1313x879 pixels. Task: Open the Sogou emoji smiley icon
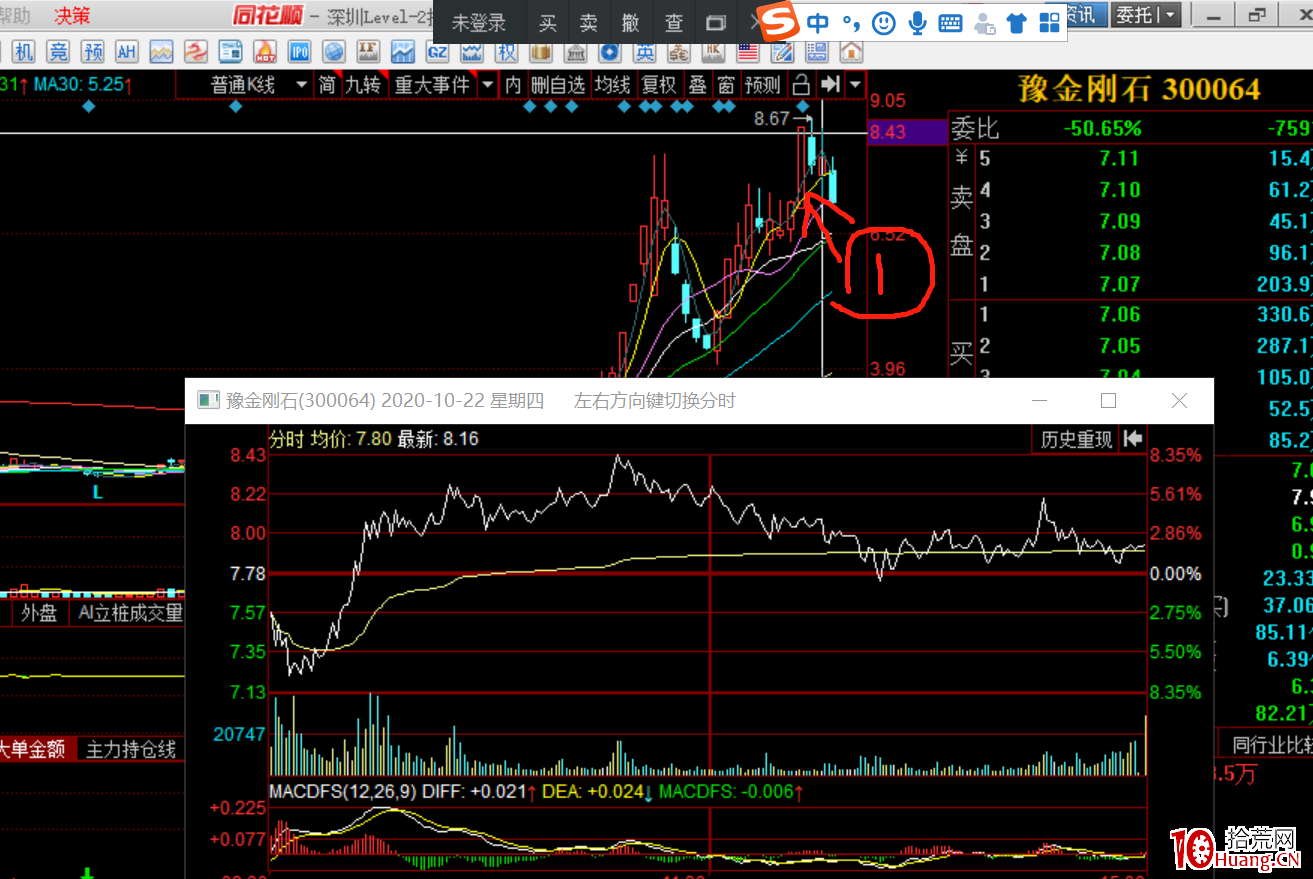coord(883,22)
